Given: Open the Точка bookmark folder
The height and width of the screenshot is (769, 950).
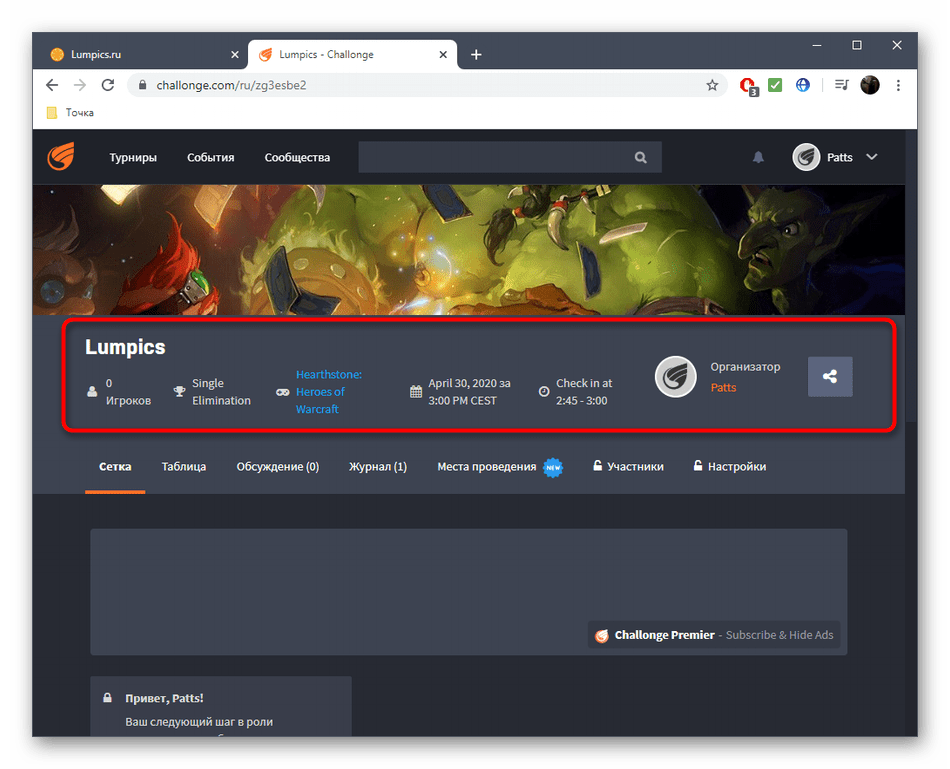Looking at the screenshot, I should [x=70, y=113].
